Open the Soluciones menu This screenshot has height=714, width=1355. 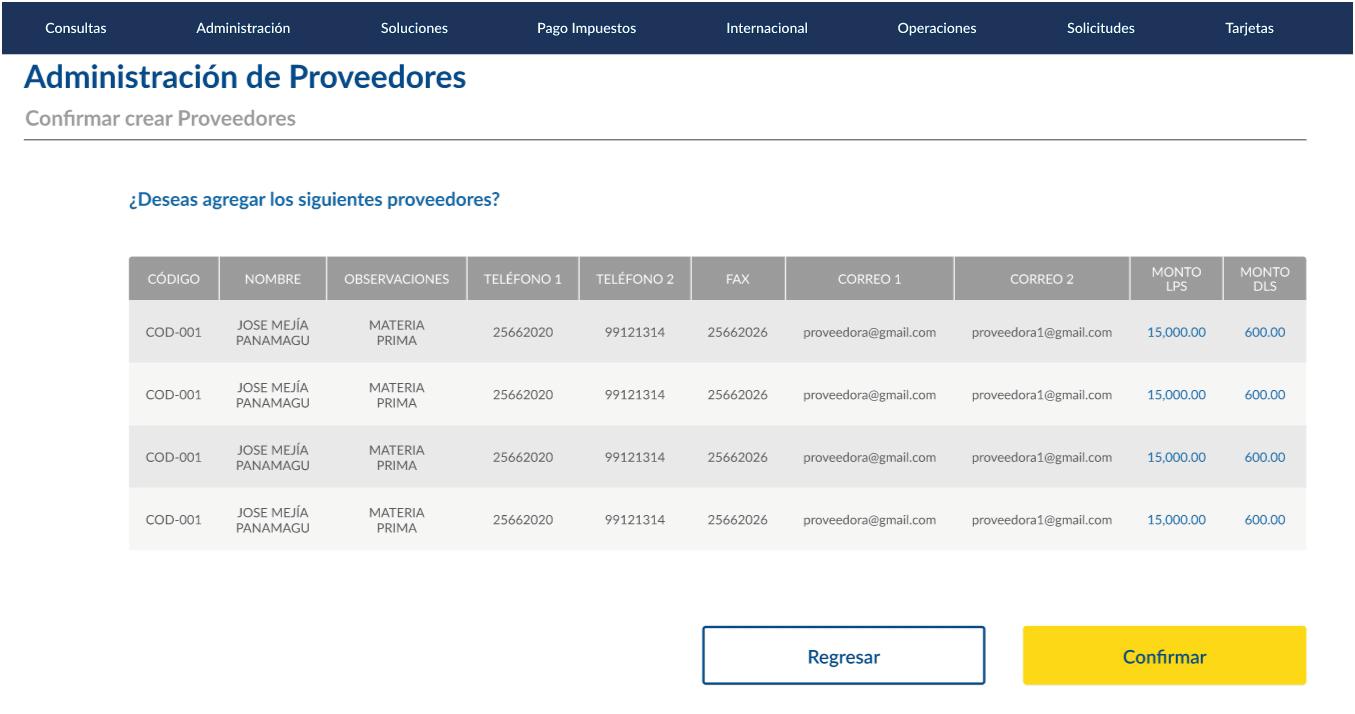[x=414, y=29]
